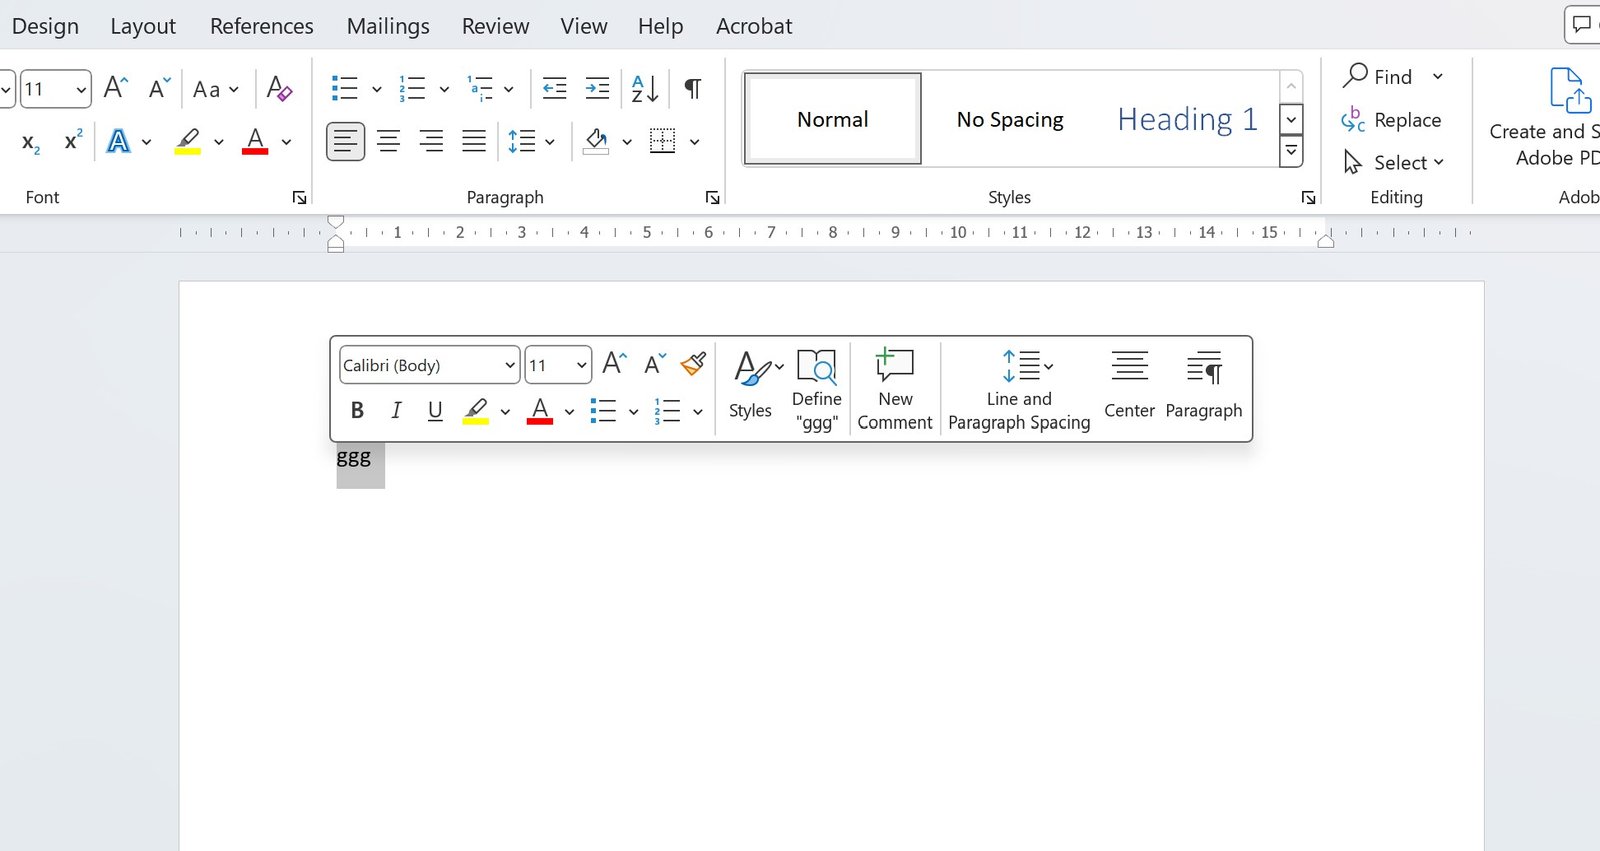Click the Clear All Formatting icon
The image size is (1600, 851).
279,89
